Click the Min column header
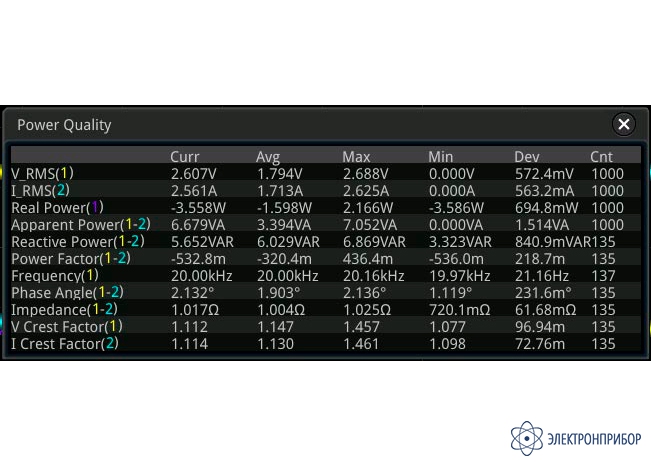This screenshot has height=466, width=651. tap(441, 157)
